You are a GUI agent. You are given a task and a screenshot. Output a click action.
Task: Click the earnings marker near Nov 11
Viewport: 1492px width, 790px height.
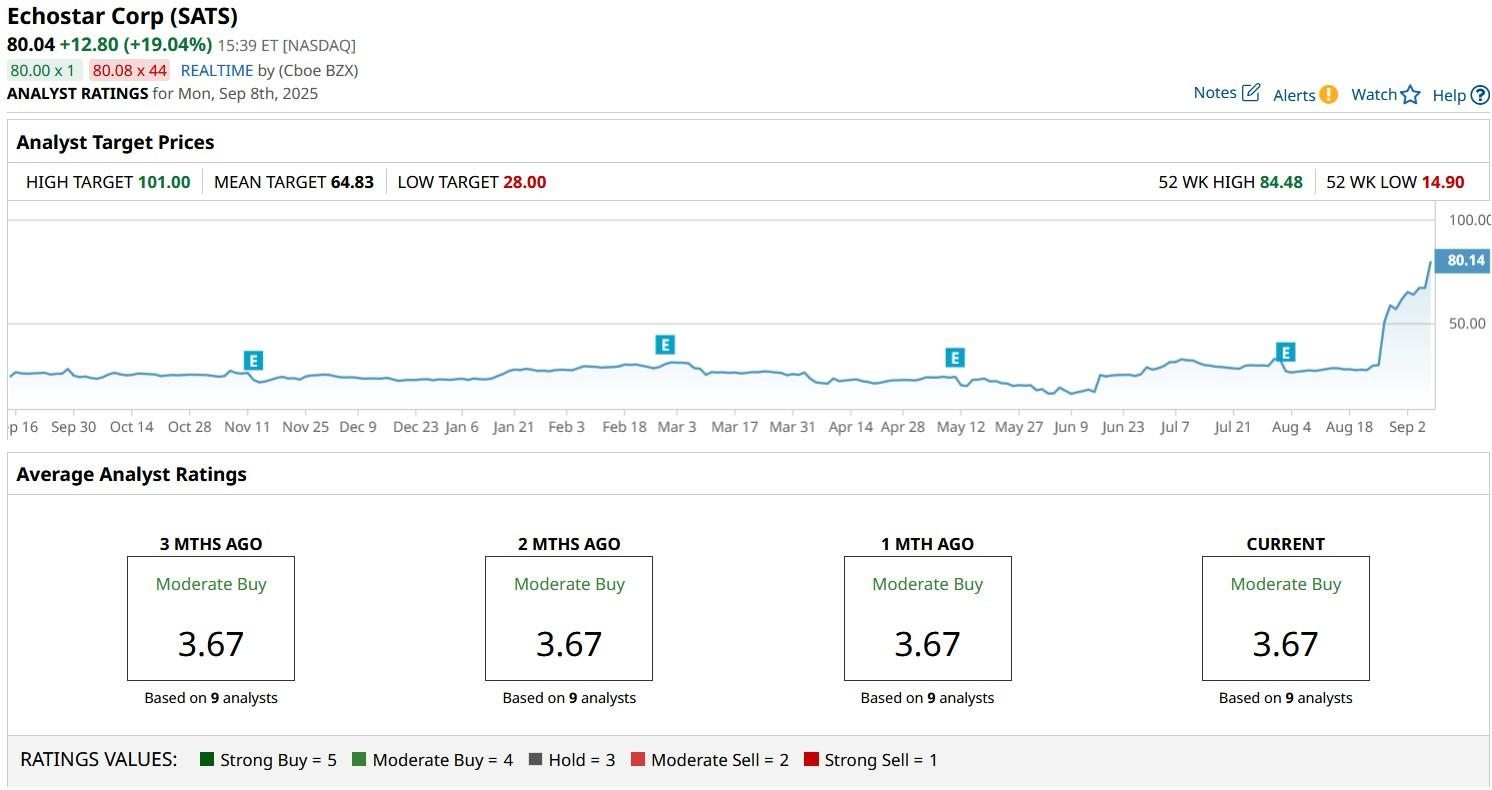click(x=253, y=361)
